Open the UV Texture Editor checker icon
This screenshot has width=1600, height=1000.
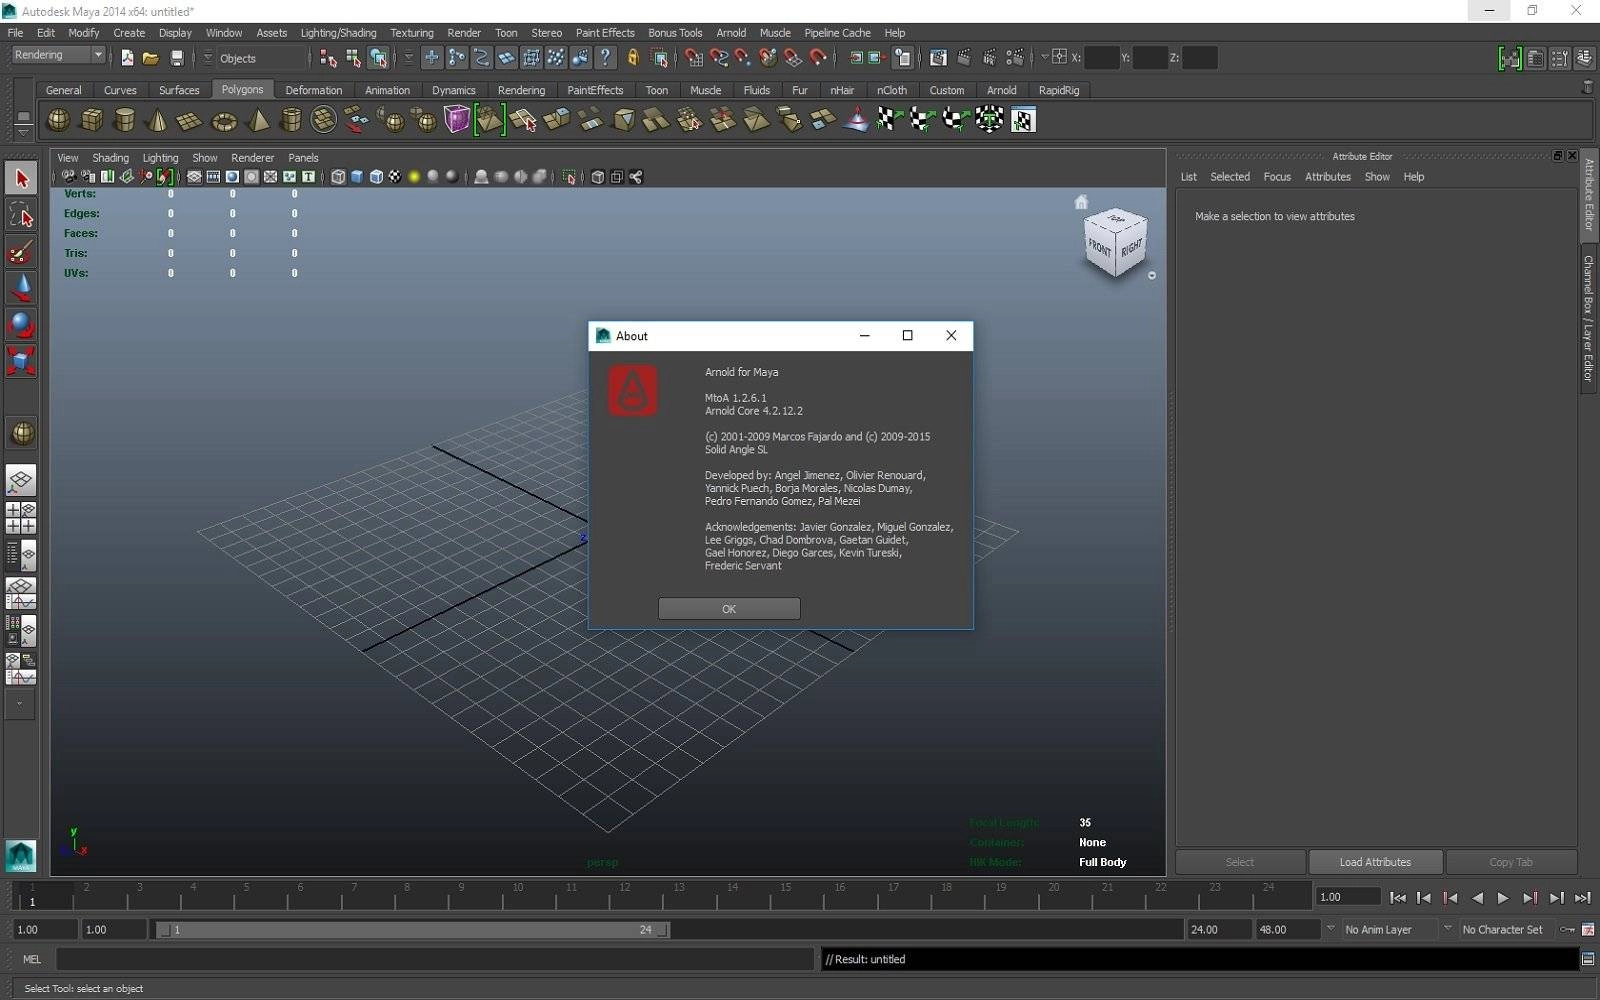1022,121
